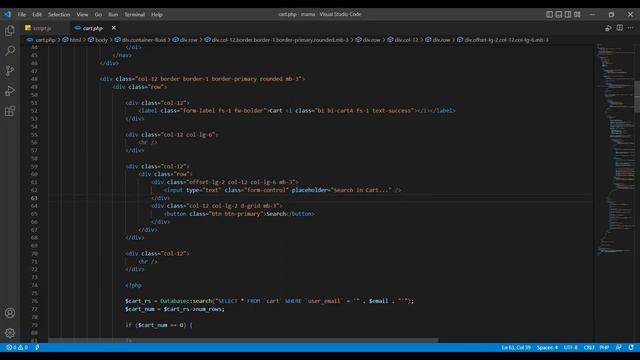Click the 'Search in Cart...' placeholder text
The width and height of the screenshot is (640, 360).
(362, 190)
